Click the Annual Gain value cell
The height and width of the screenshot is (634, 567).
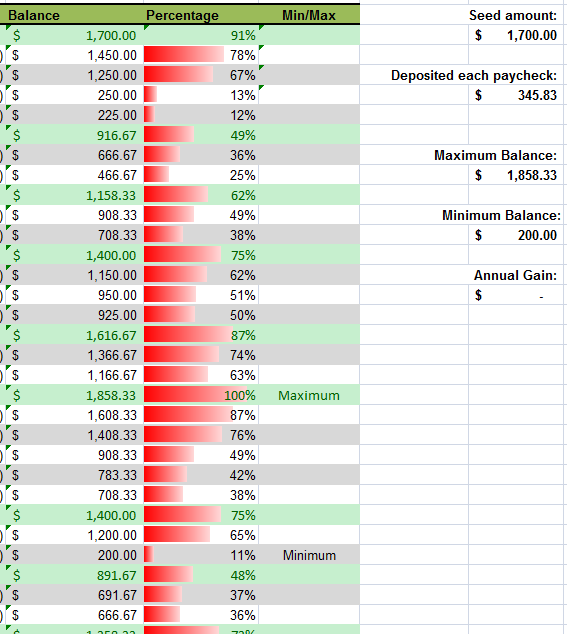(516, 295)
